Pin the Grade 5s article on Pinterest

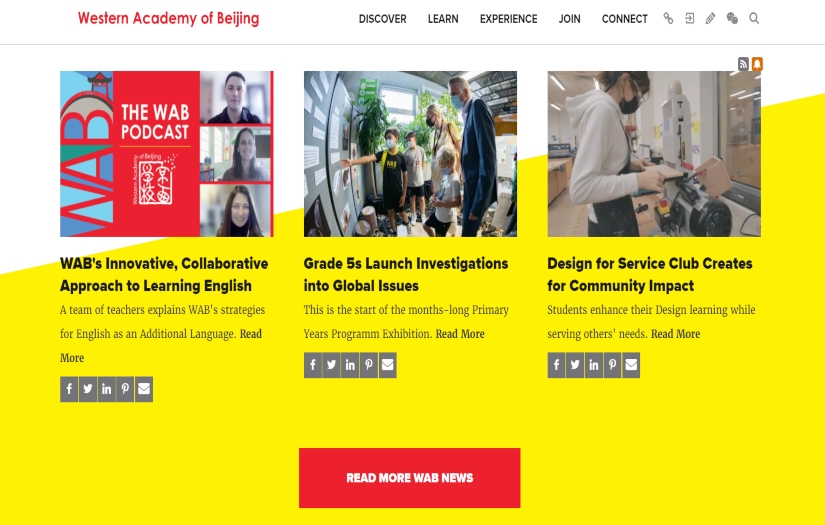coord(369,365)
